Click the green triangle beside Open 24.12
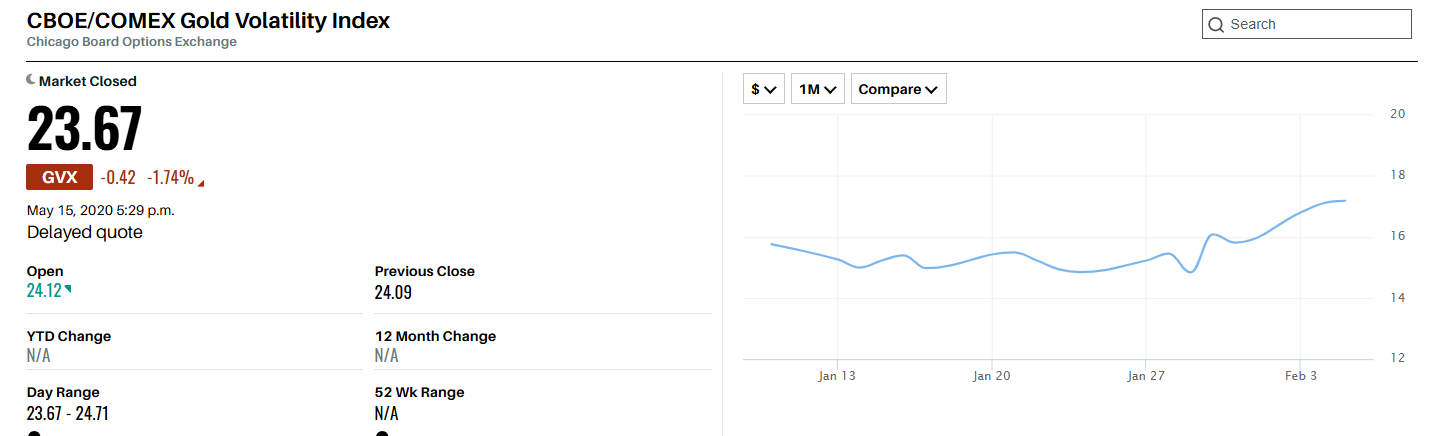The height and width of the screenshot is (436, 1441). [68, 289]
